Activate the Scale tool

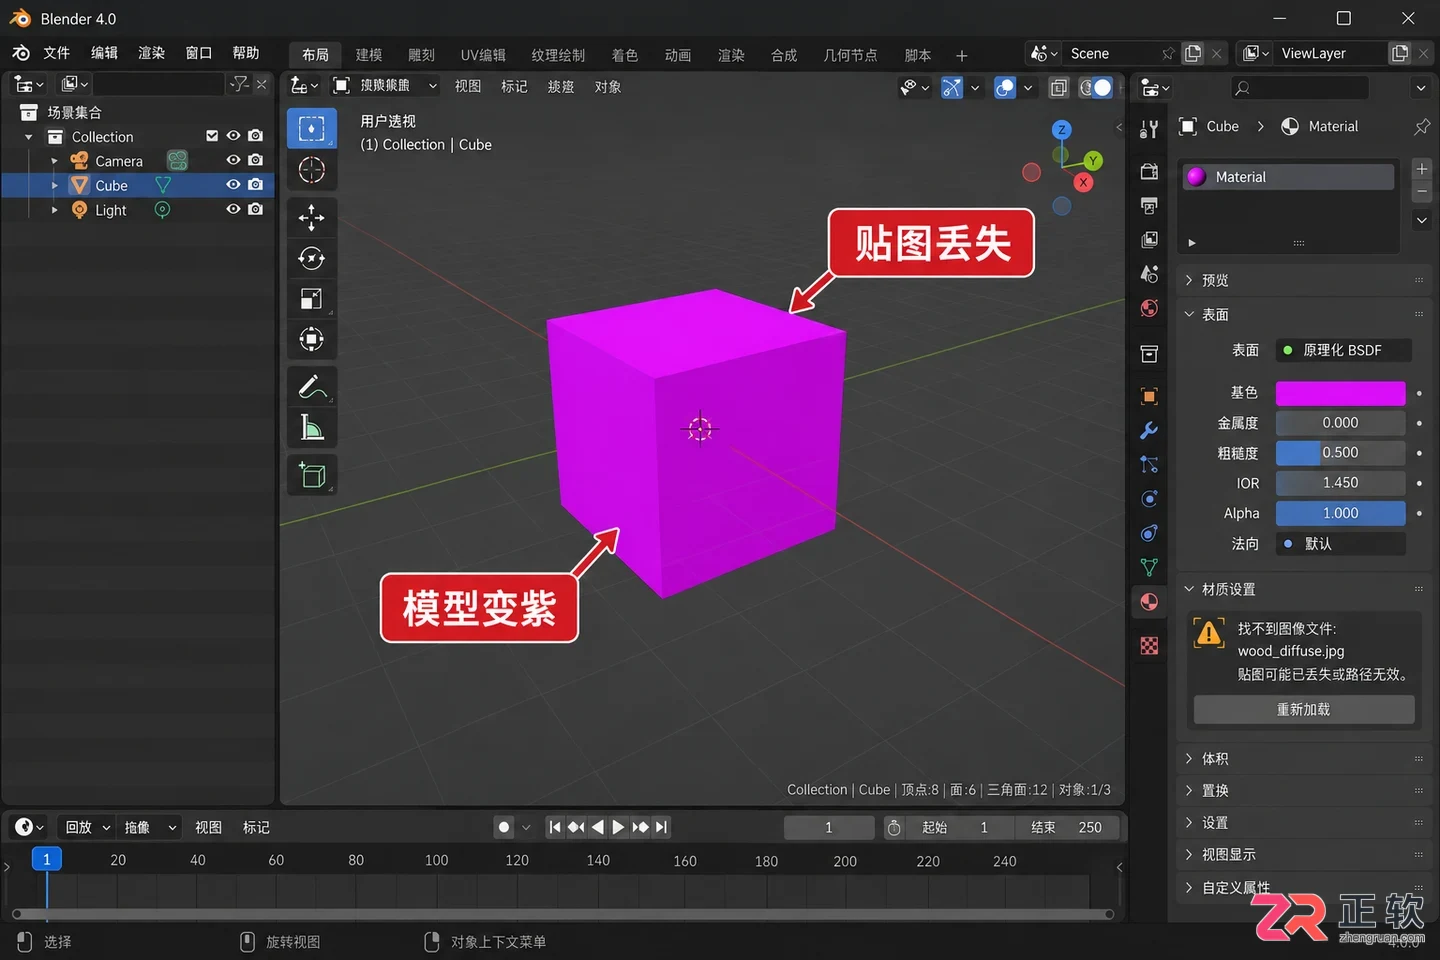(312, 299)
